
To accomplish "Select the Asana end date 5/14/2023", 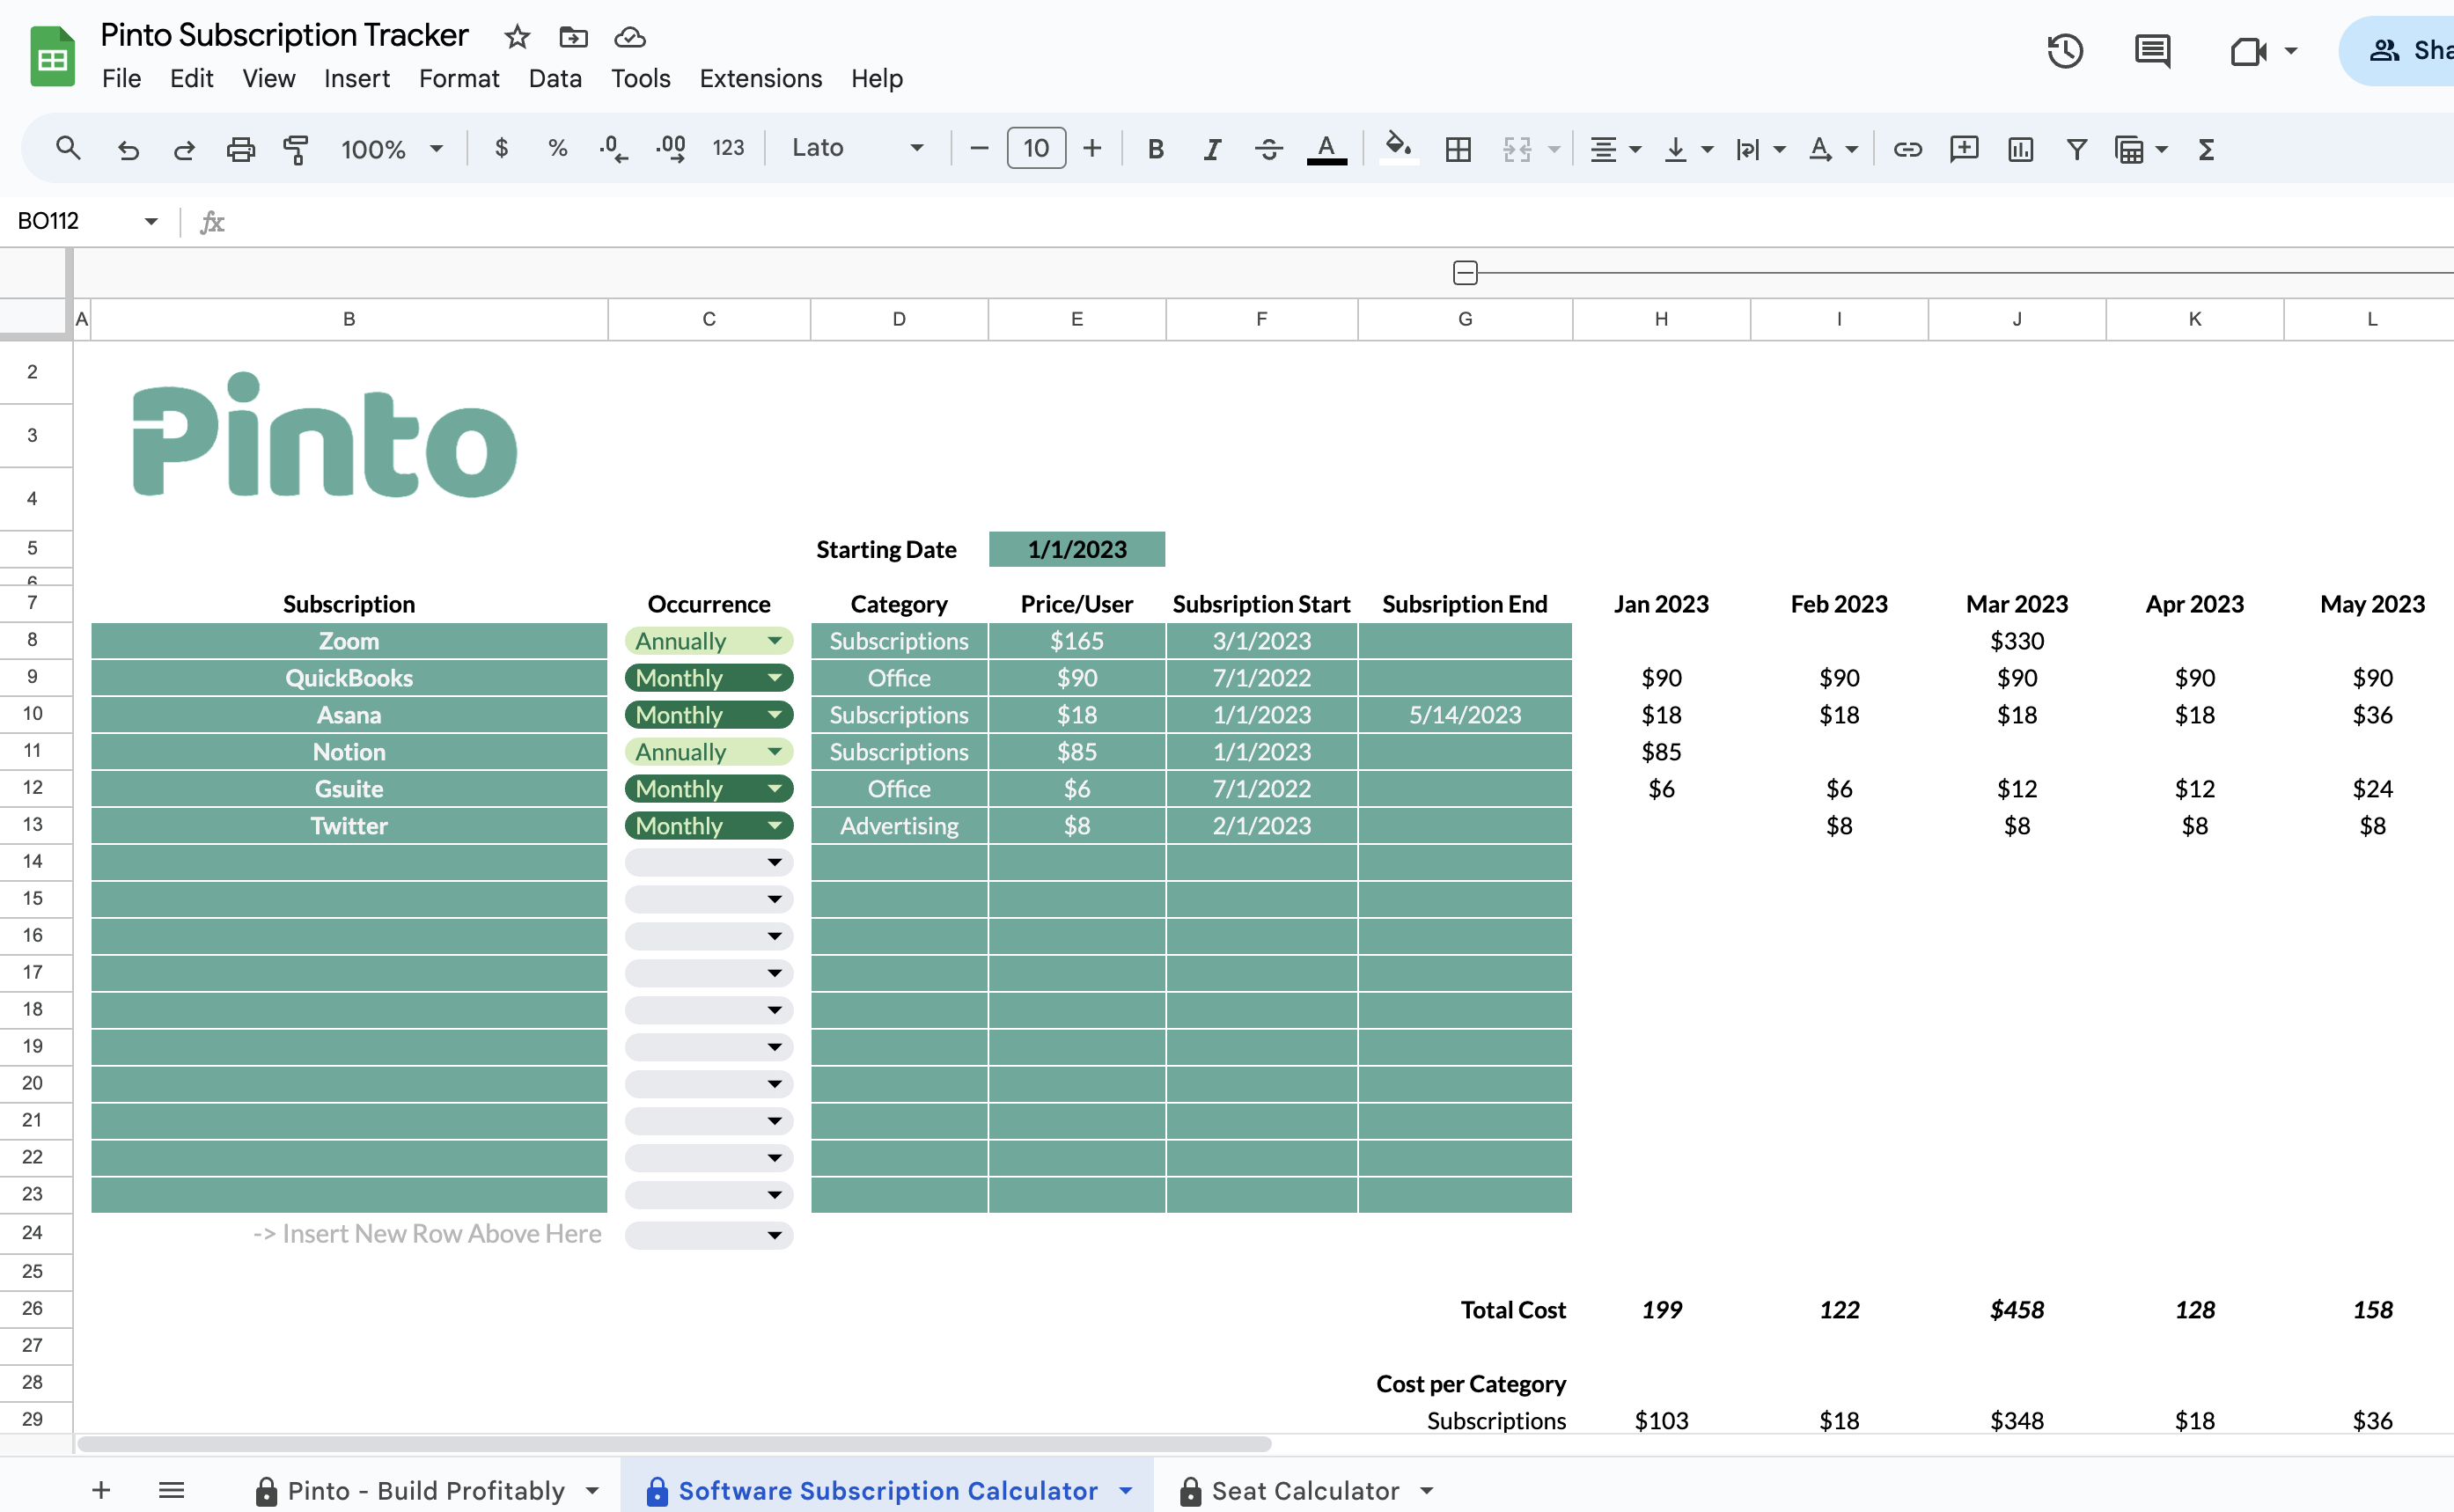I will (x=1465, y=714).
